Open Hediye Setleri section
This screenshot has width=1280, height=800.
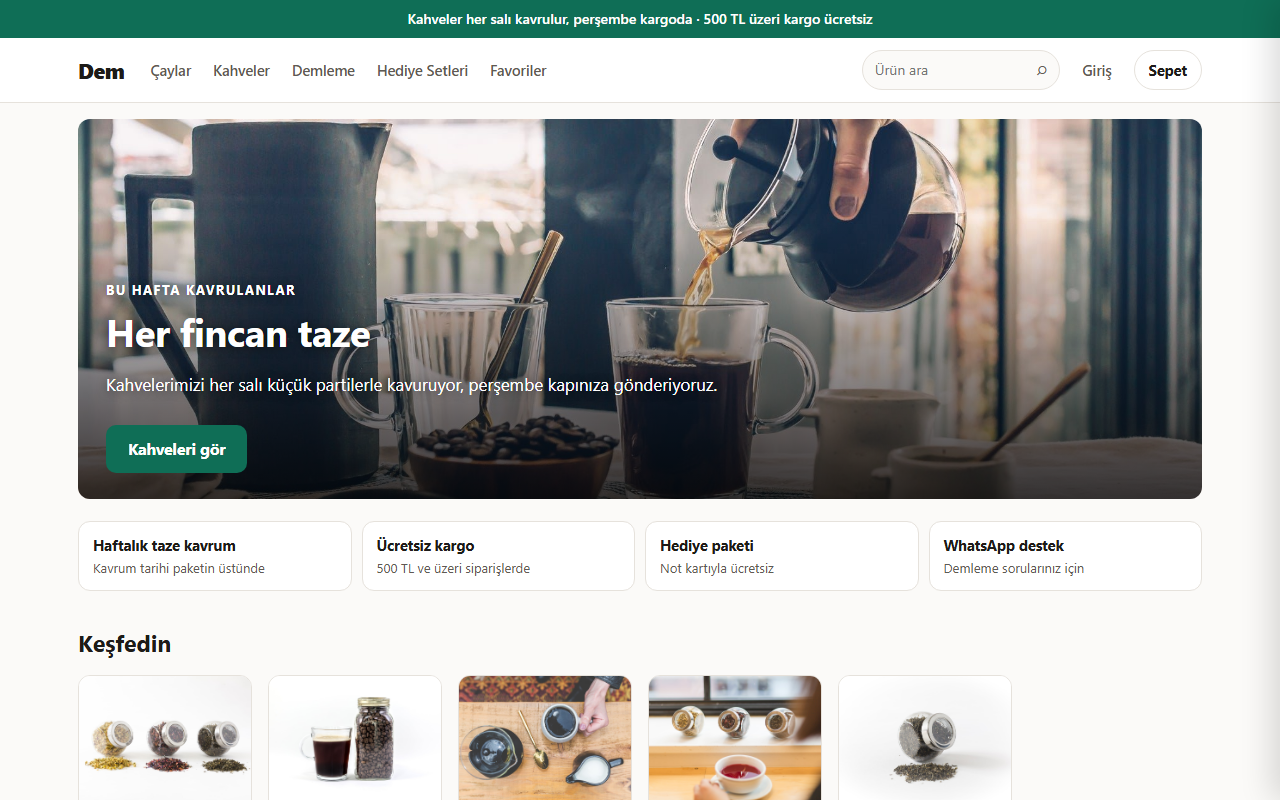(422, 71)
